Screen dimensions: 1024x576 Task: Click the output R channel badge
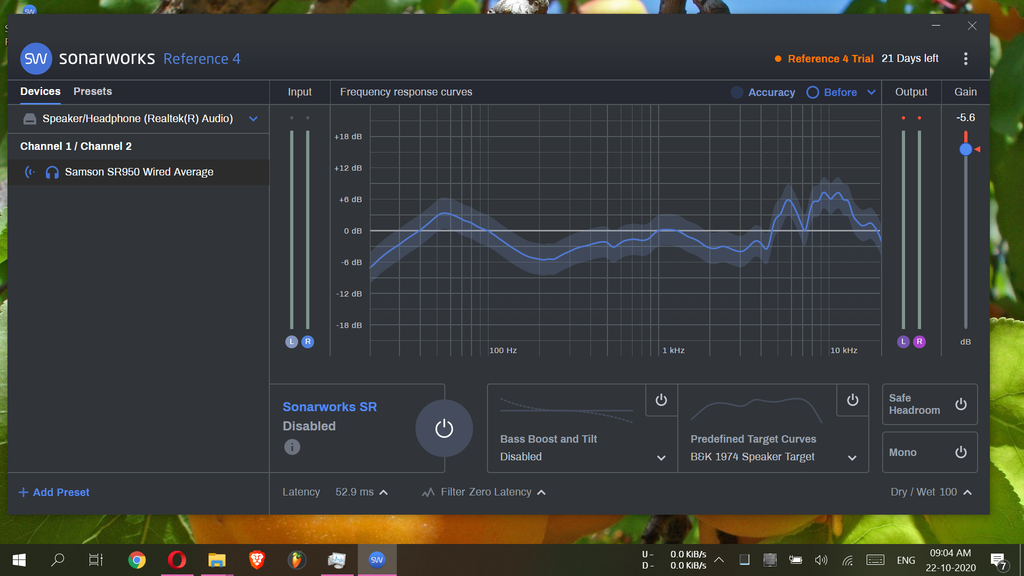point(919,342)
